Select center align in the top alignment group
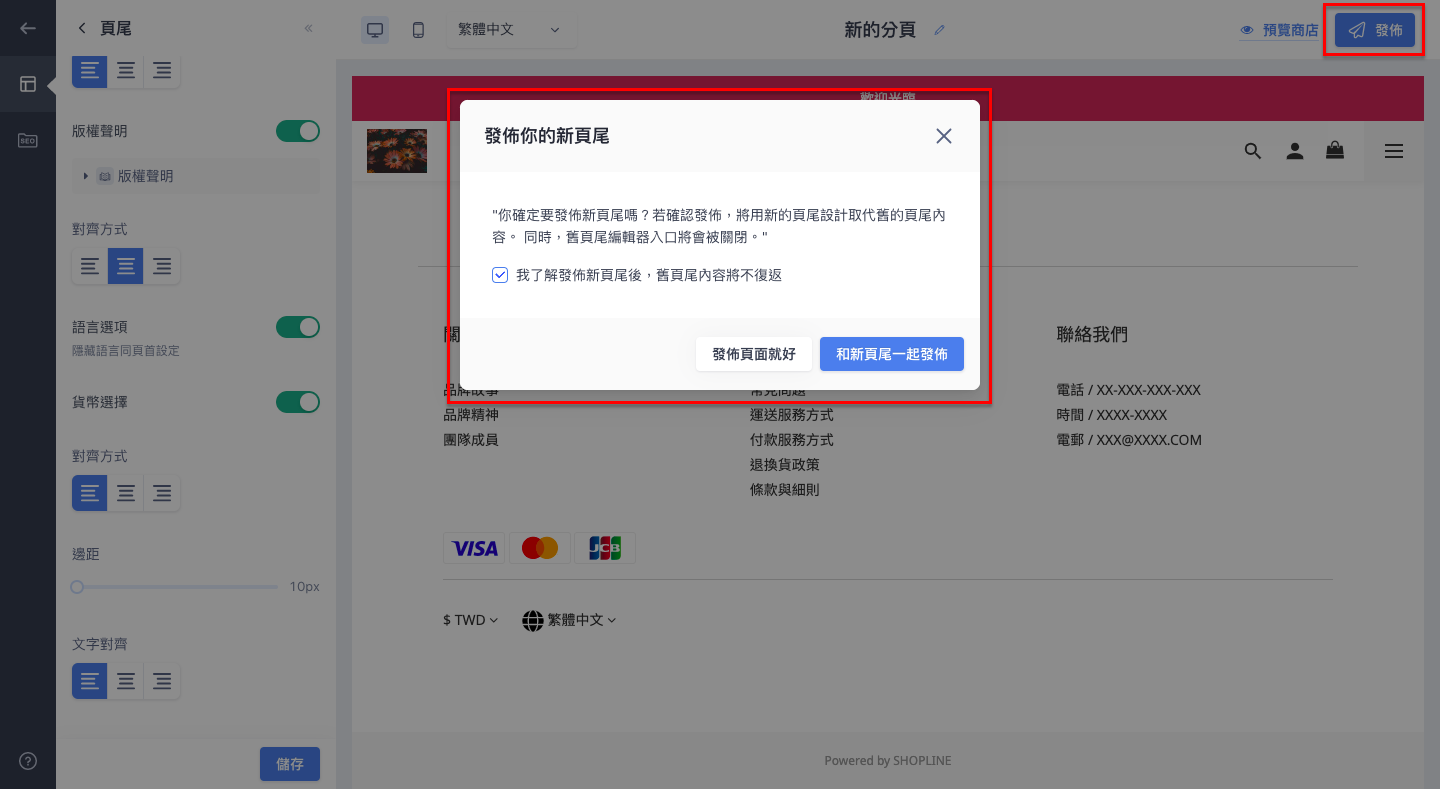The width and height of the screenshot is (1440, 789). coord(126,70)
